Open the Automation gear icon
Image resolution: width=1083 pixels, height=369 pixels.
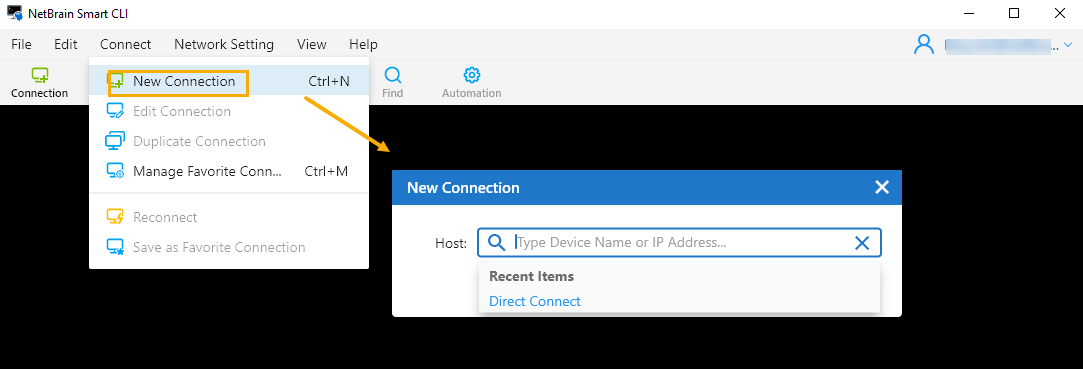tap(472, 75)
